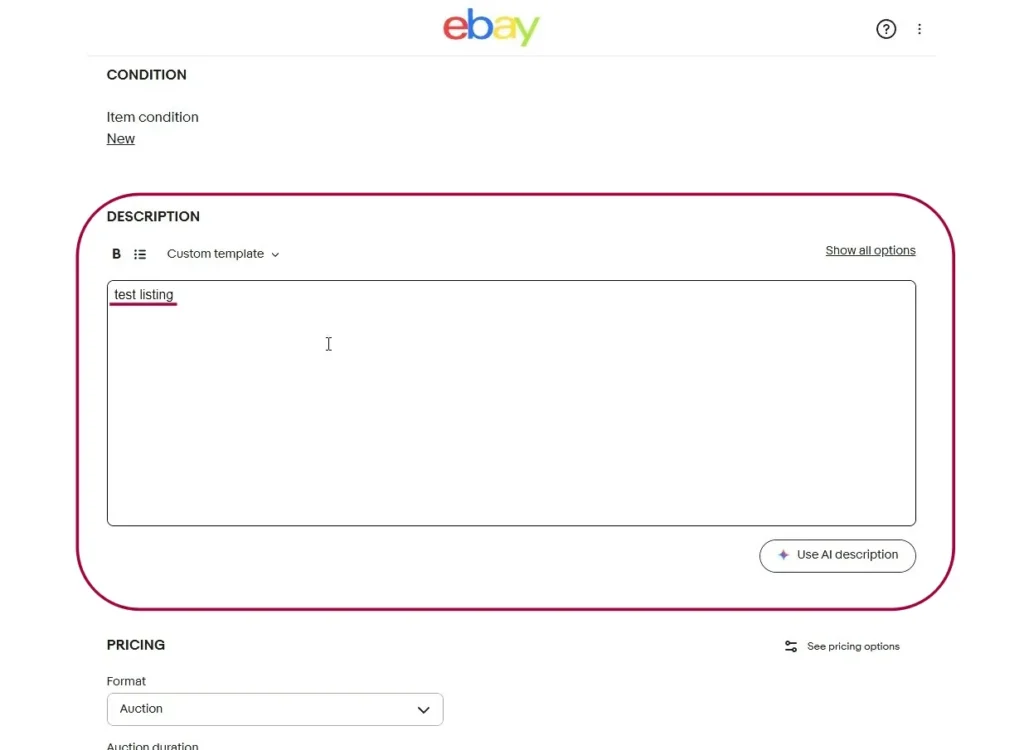1024x750 pixels.
Task: Open the help question mark icon
Action: coord(886,29)
